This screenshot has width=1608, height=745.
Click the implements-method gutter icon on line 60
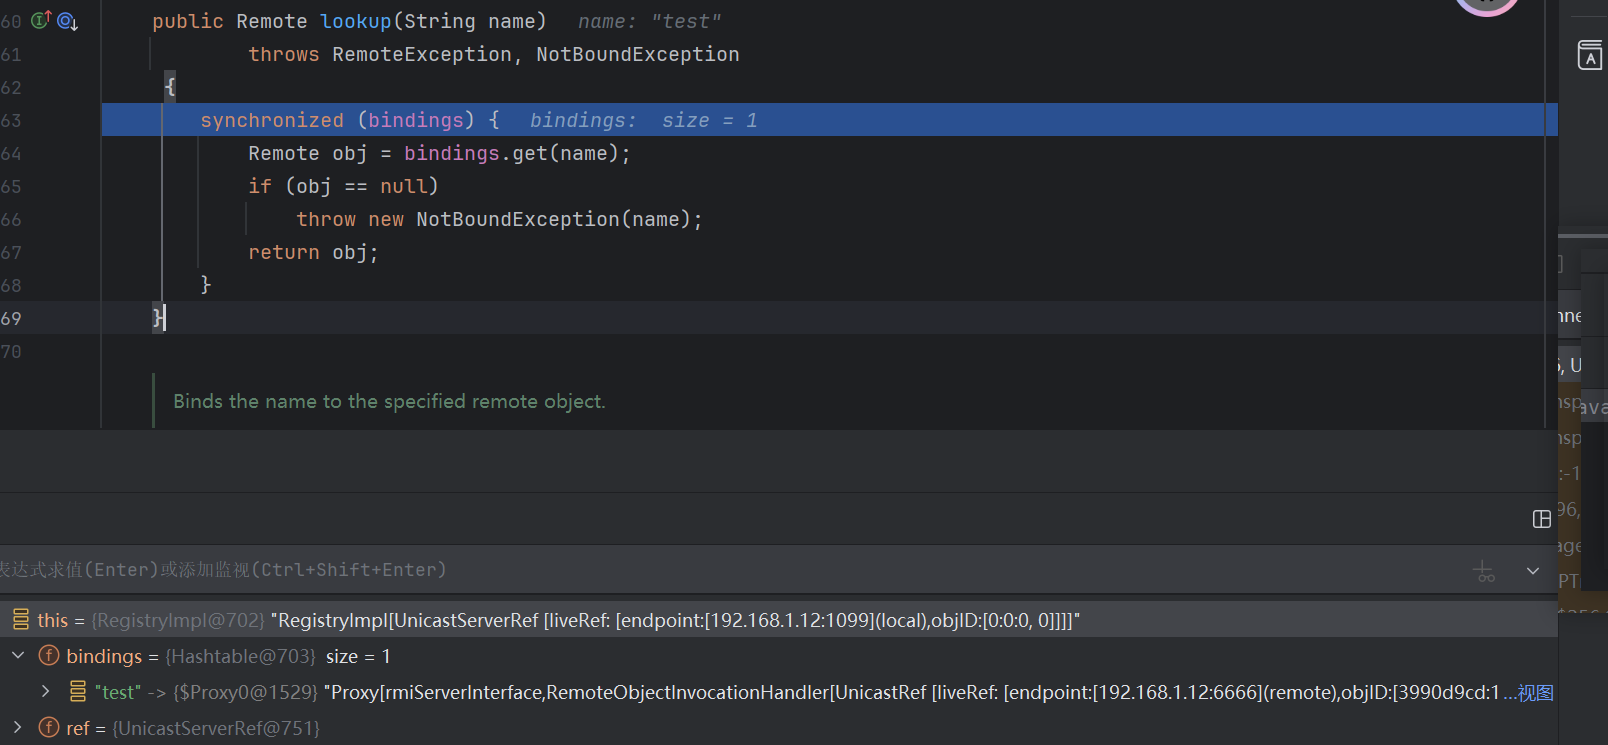coord(41,20)
